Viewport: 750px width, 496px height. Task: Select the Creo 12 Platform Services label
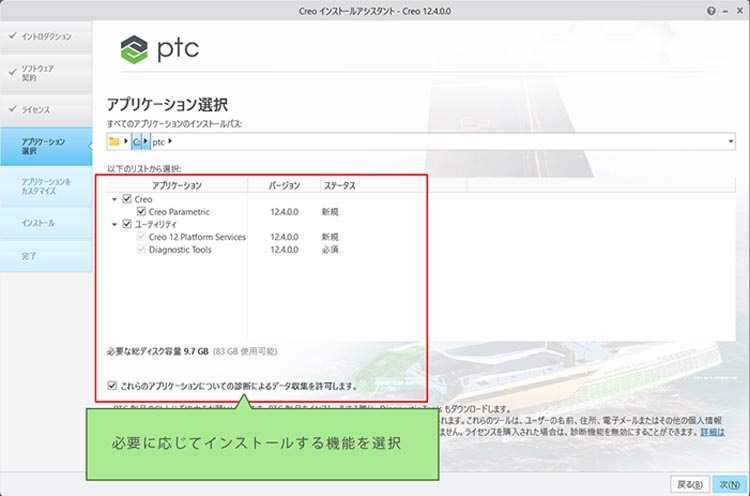tap(197, 237)
